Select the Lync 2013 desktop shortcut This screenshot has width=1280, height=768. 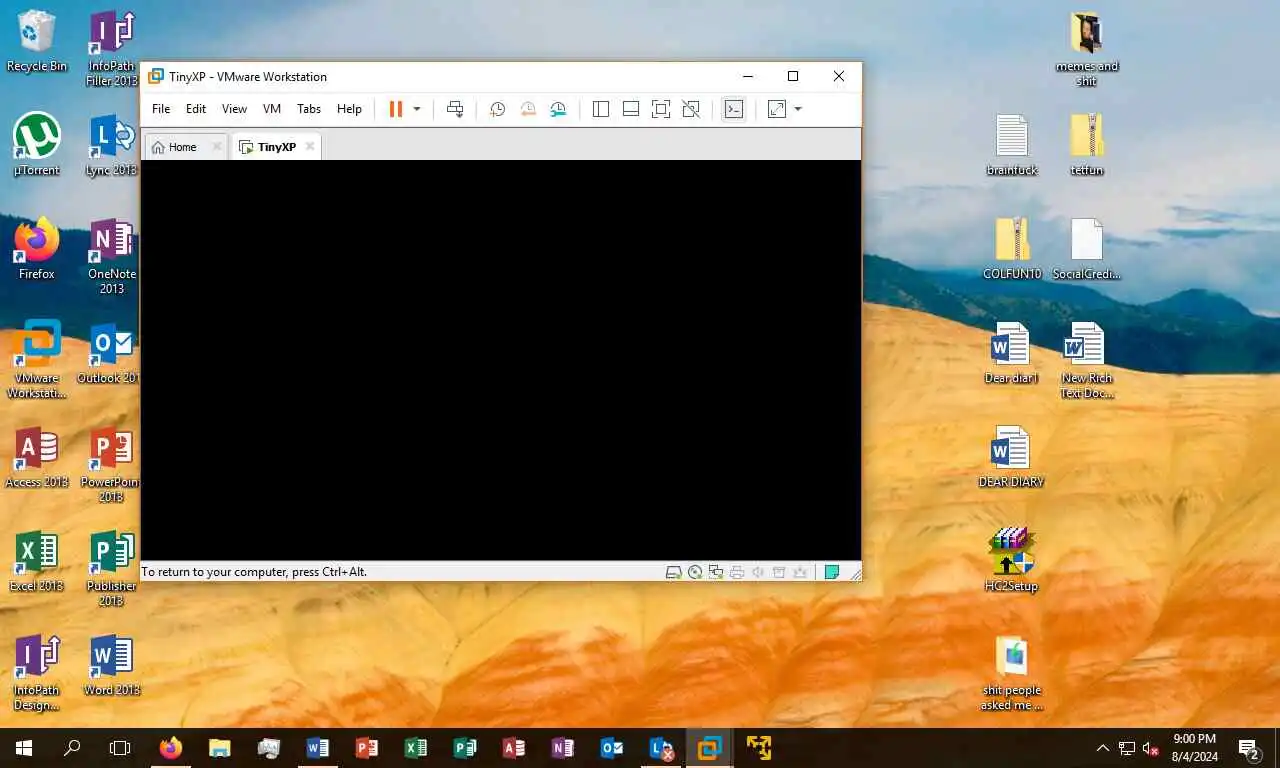click(112, 145)
